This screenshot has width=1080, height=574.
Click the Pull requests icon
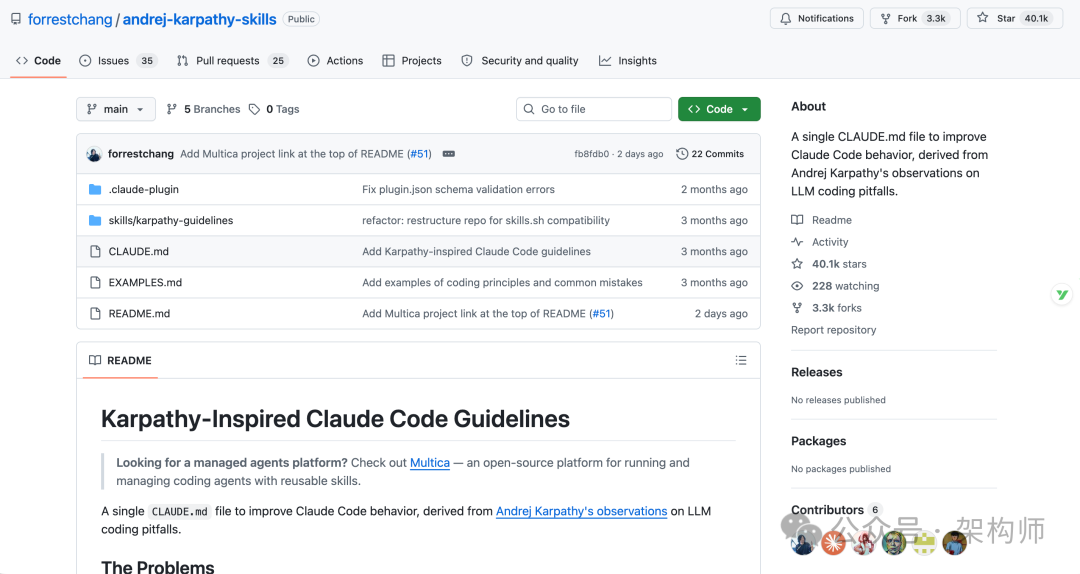(x=183, y=61)
